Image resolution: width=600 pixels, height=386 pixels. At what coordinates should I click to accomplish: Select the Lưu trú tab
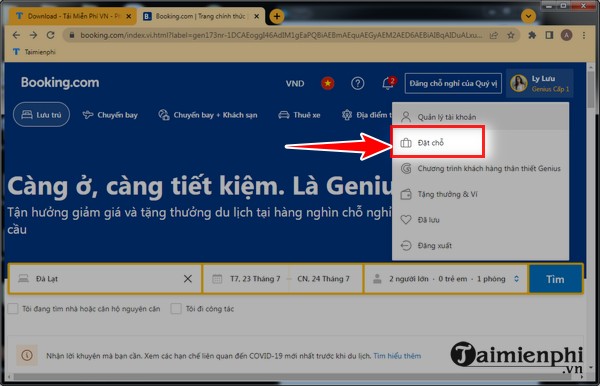(41, 114)
